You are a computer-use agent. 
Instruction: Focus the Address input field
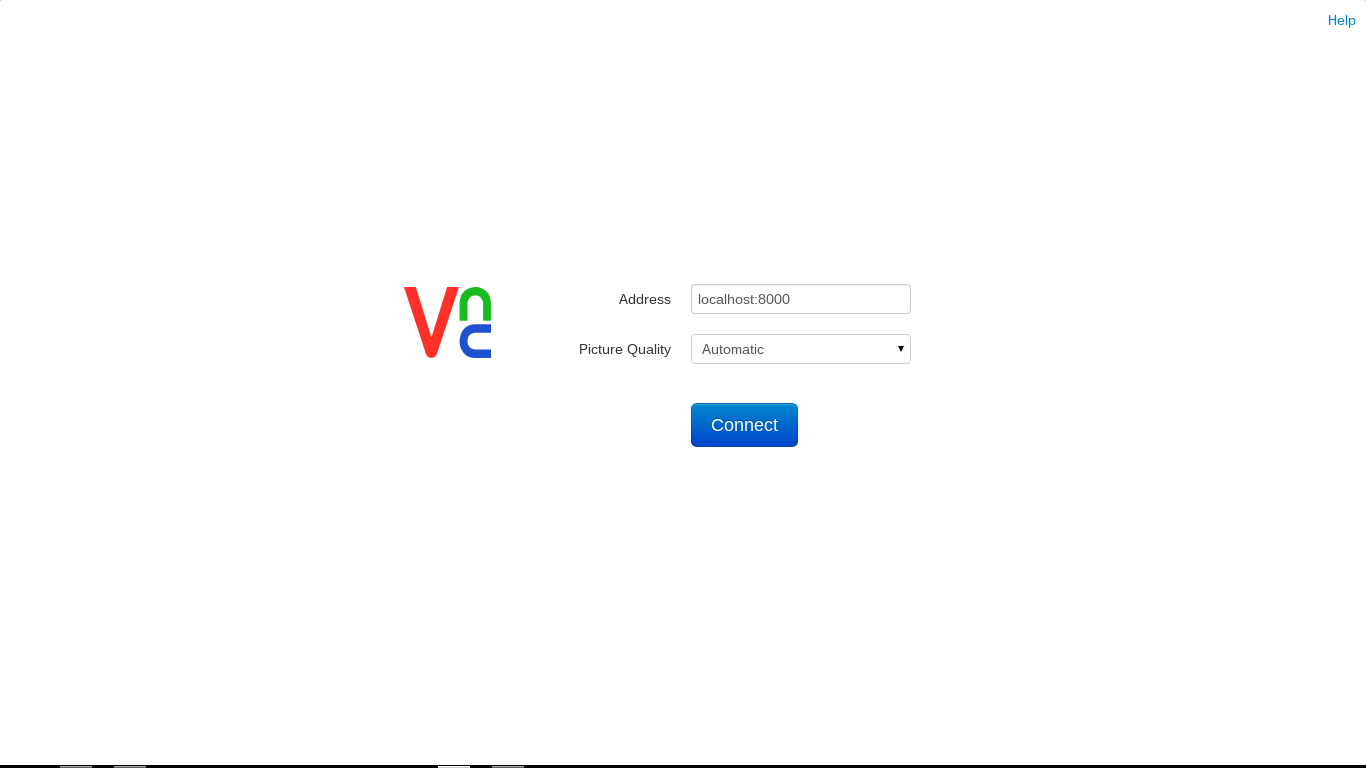pos(801,299)
